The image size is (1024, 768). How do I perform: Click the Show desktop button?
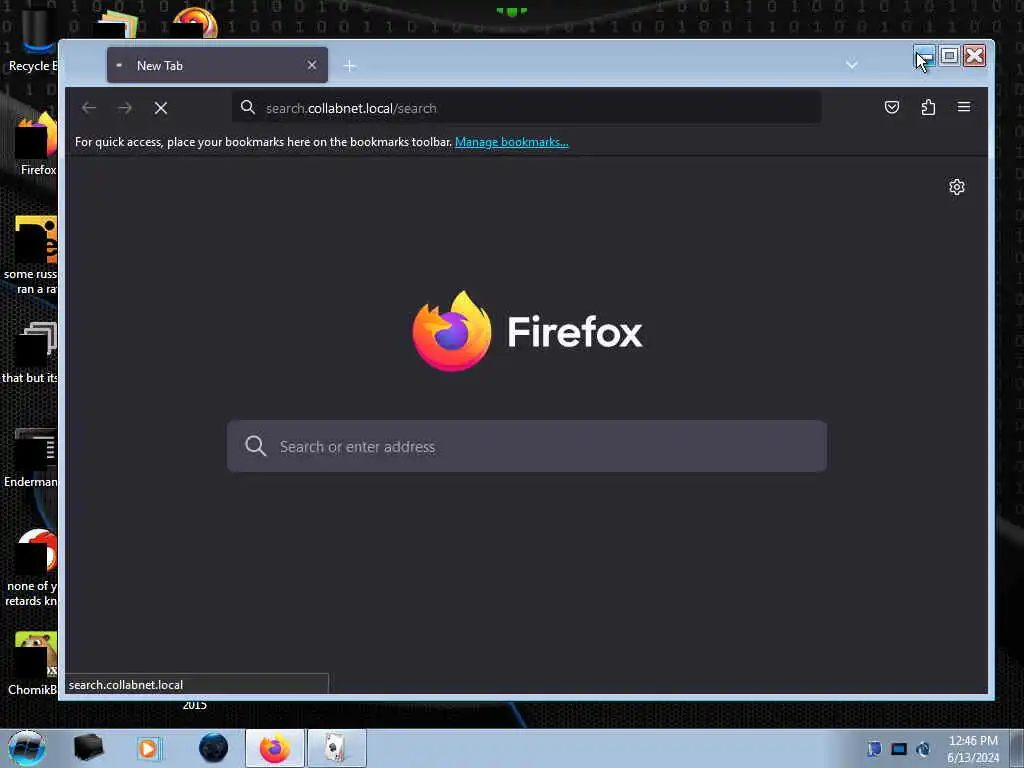(x=1017, y=748)
